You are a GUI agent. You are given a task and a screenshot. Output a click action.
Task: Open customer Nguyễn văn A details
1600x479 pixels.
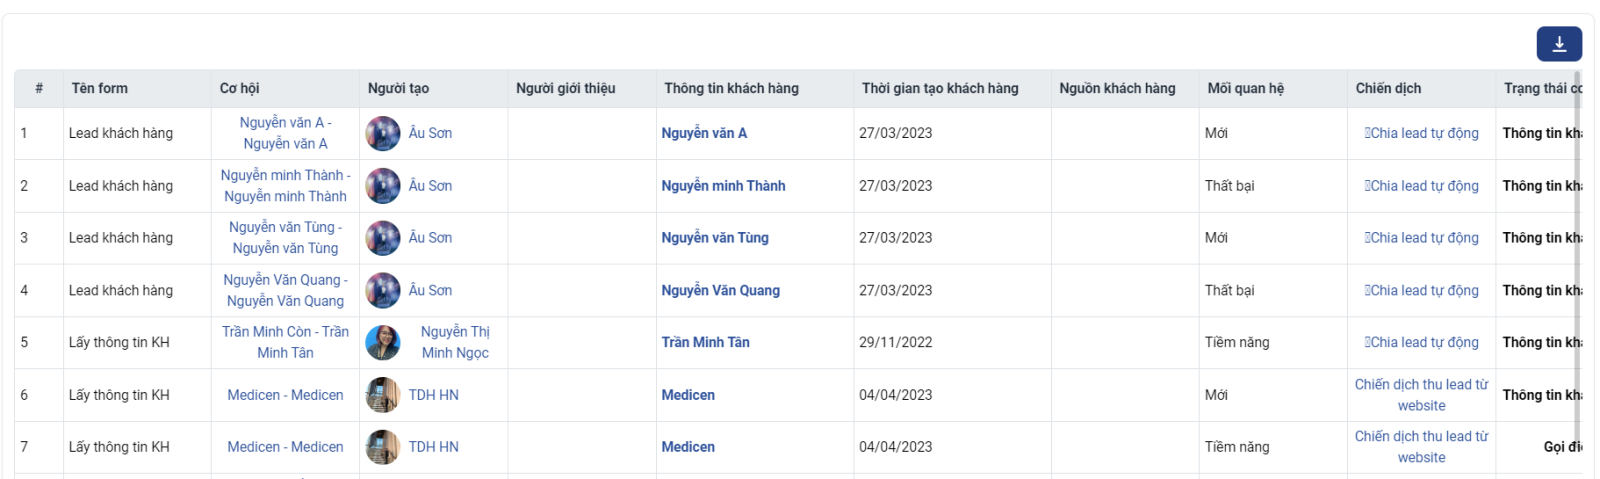pyautogui.click(x=704, y=133)
